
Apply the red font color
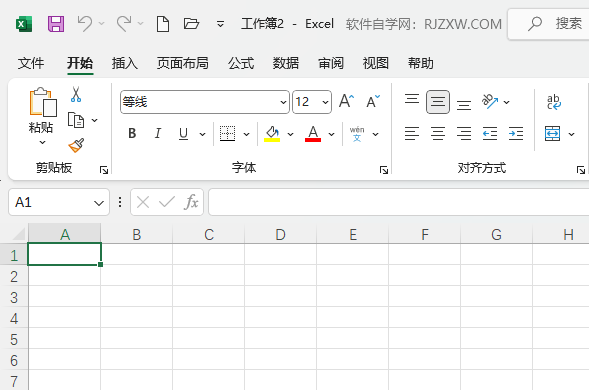[313, 134]
